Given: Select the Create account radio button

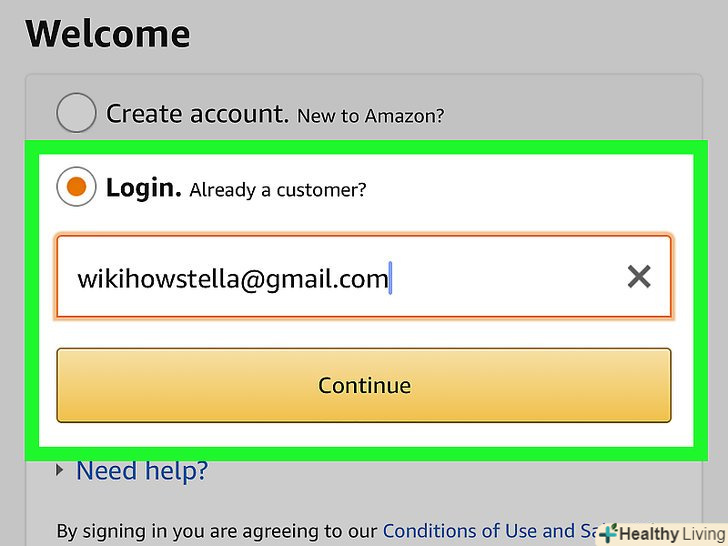Looking at the screenshot, I should coord(77,114).
